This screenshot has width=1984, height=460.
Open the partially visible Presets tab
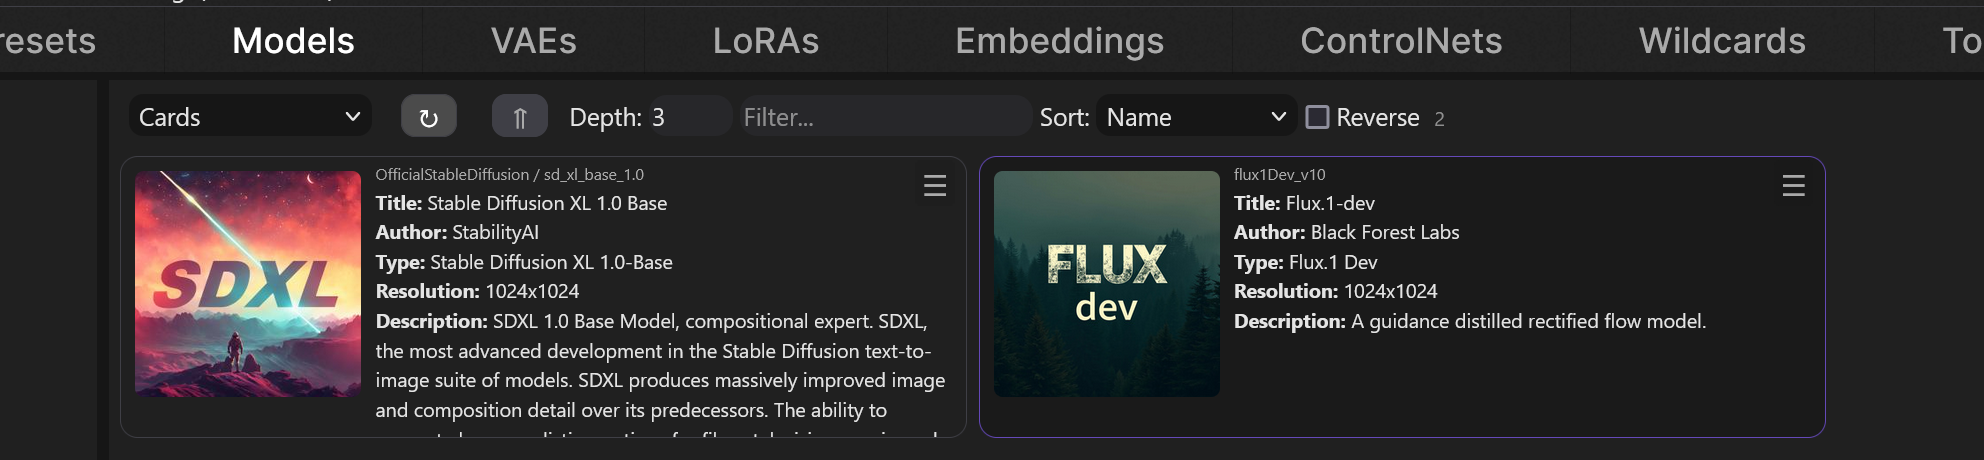(x=48, y=41)
